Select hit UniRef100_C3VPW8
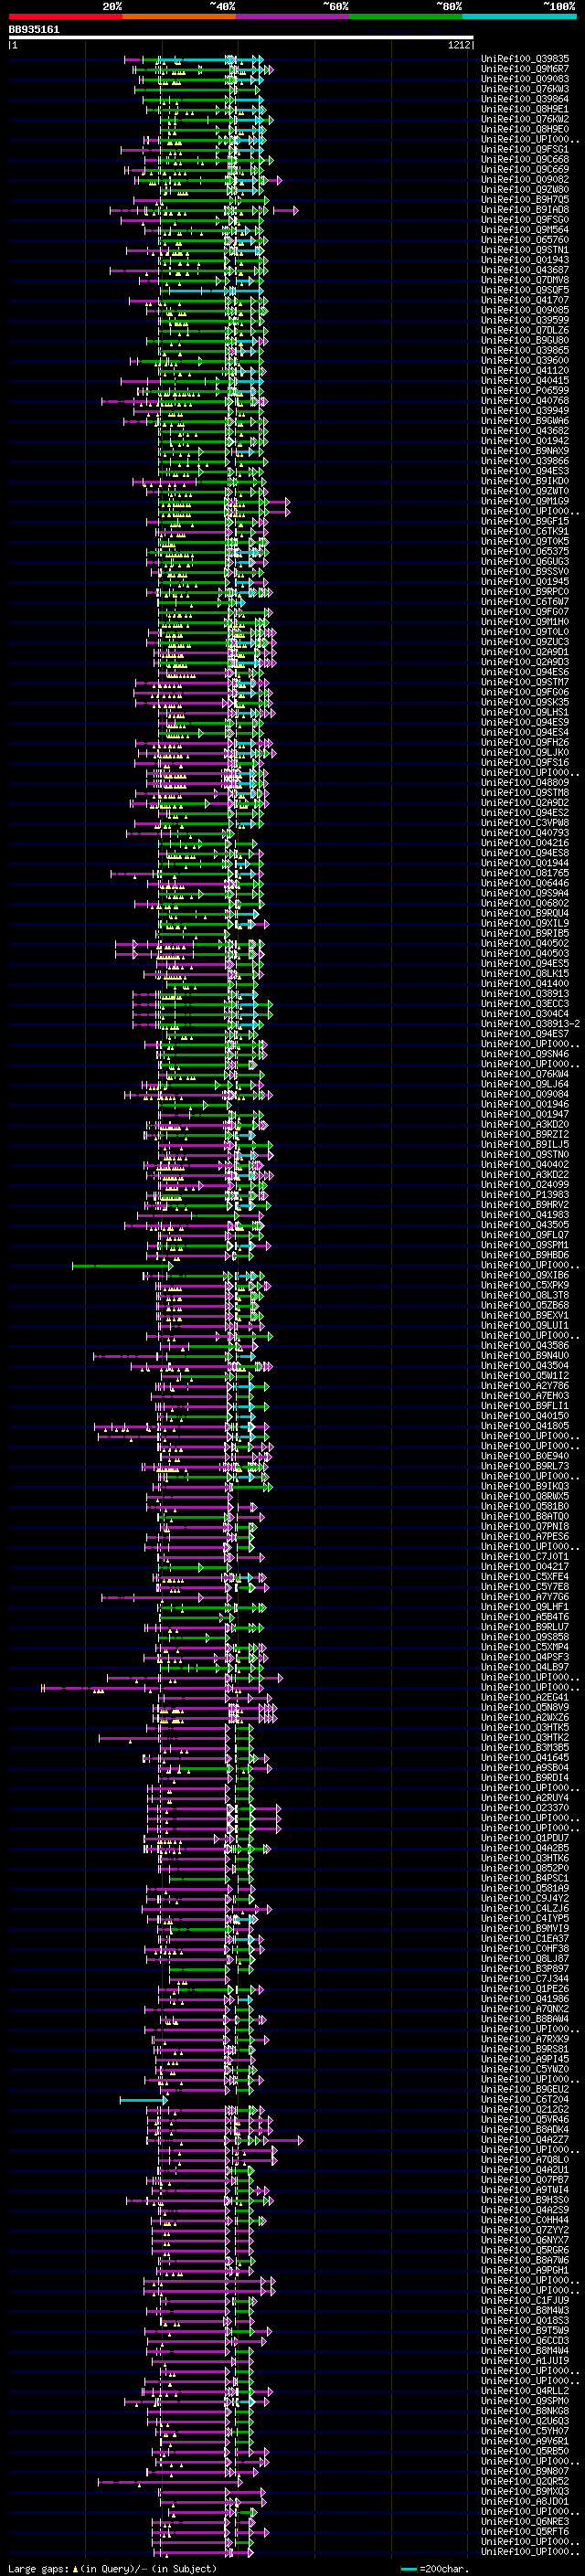585x2576 pixels. tap(525, 823)
